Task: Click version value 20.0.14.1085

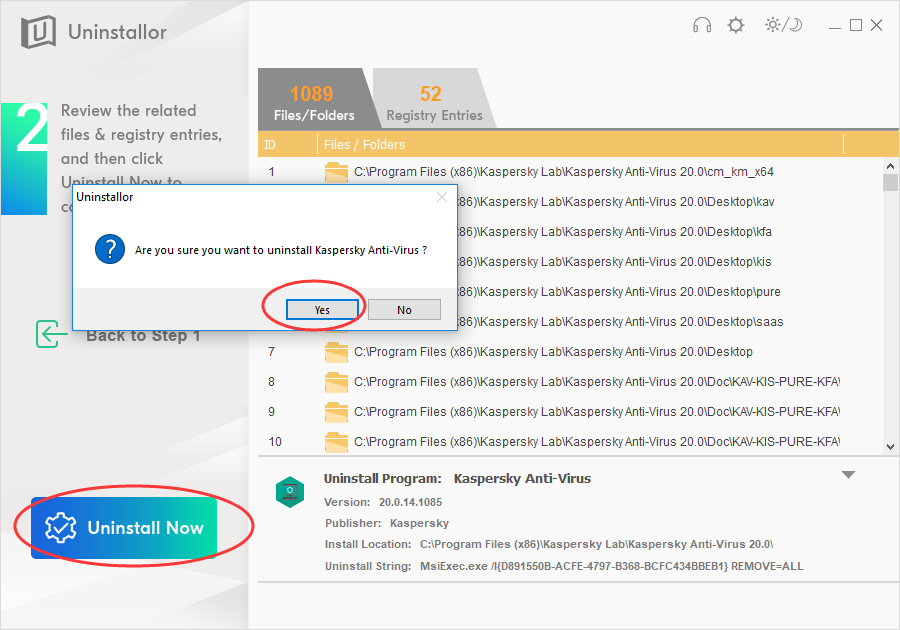Action: (410, 502)
